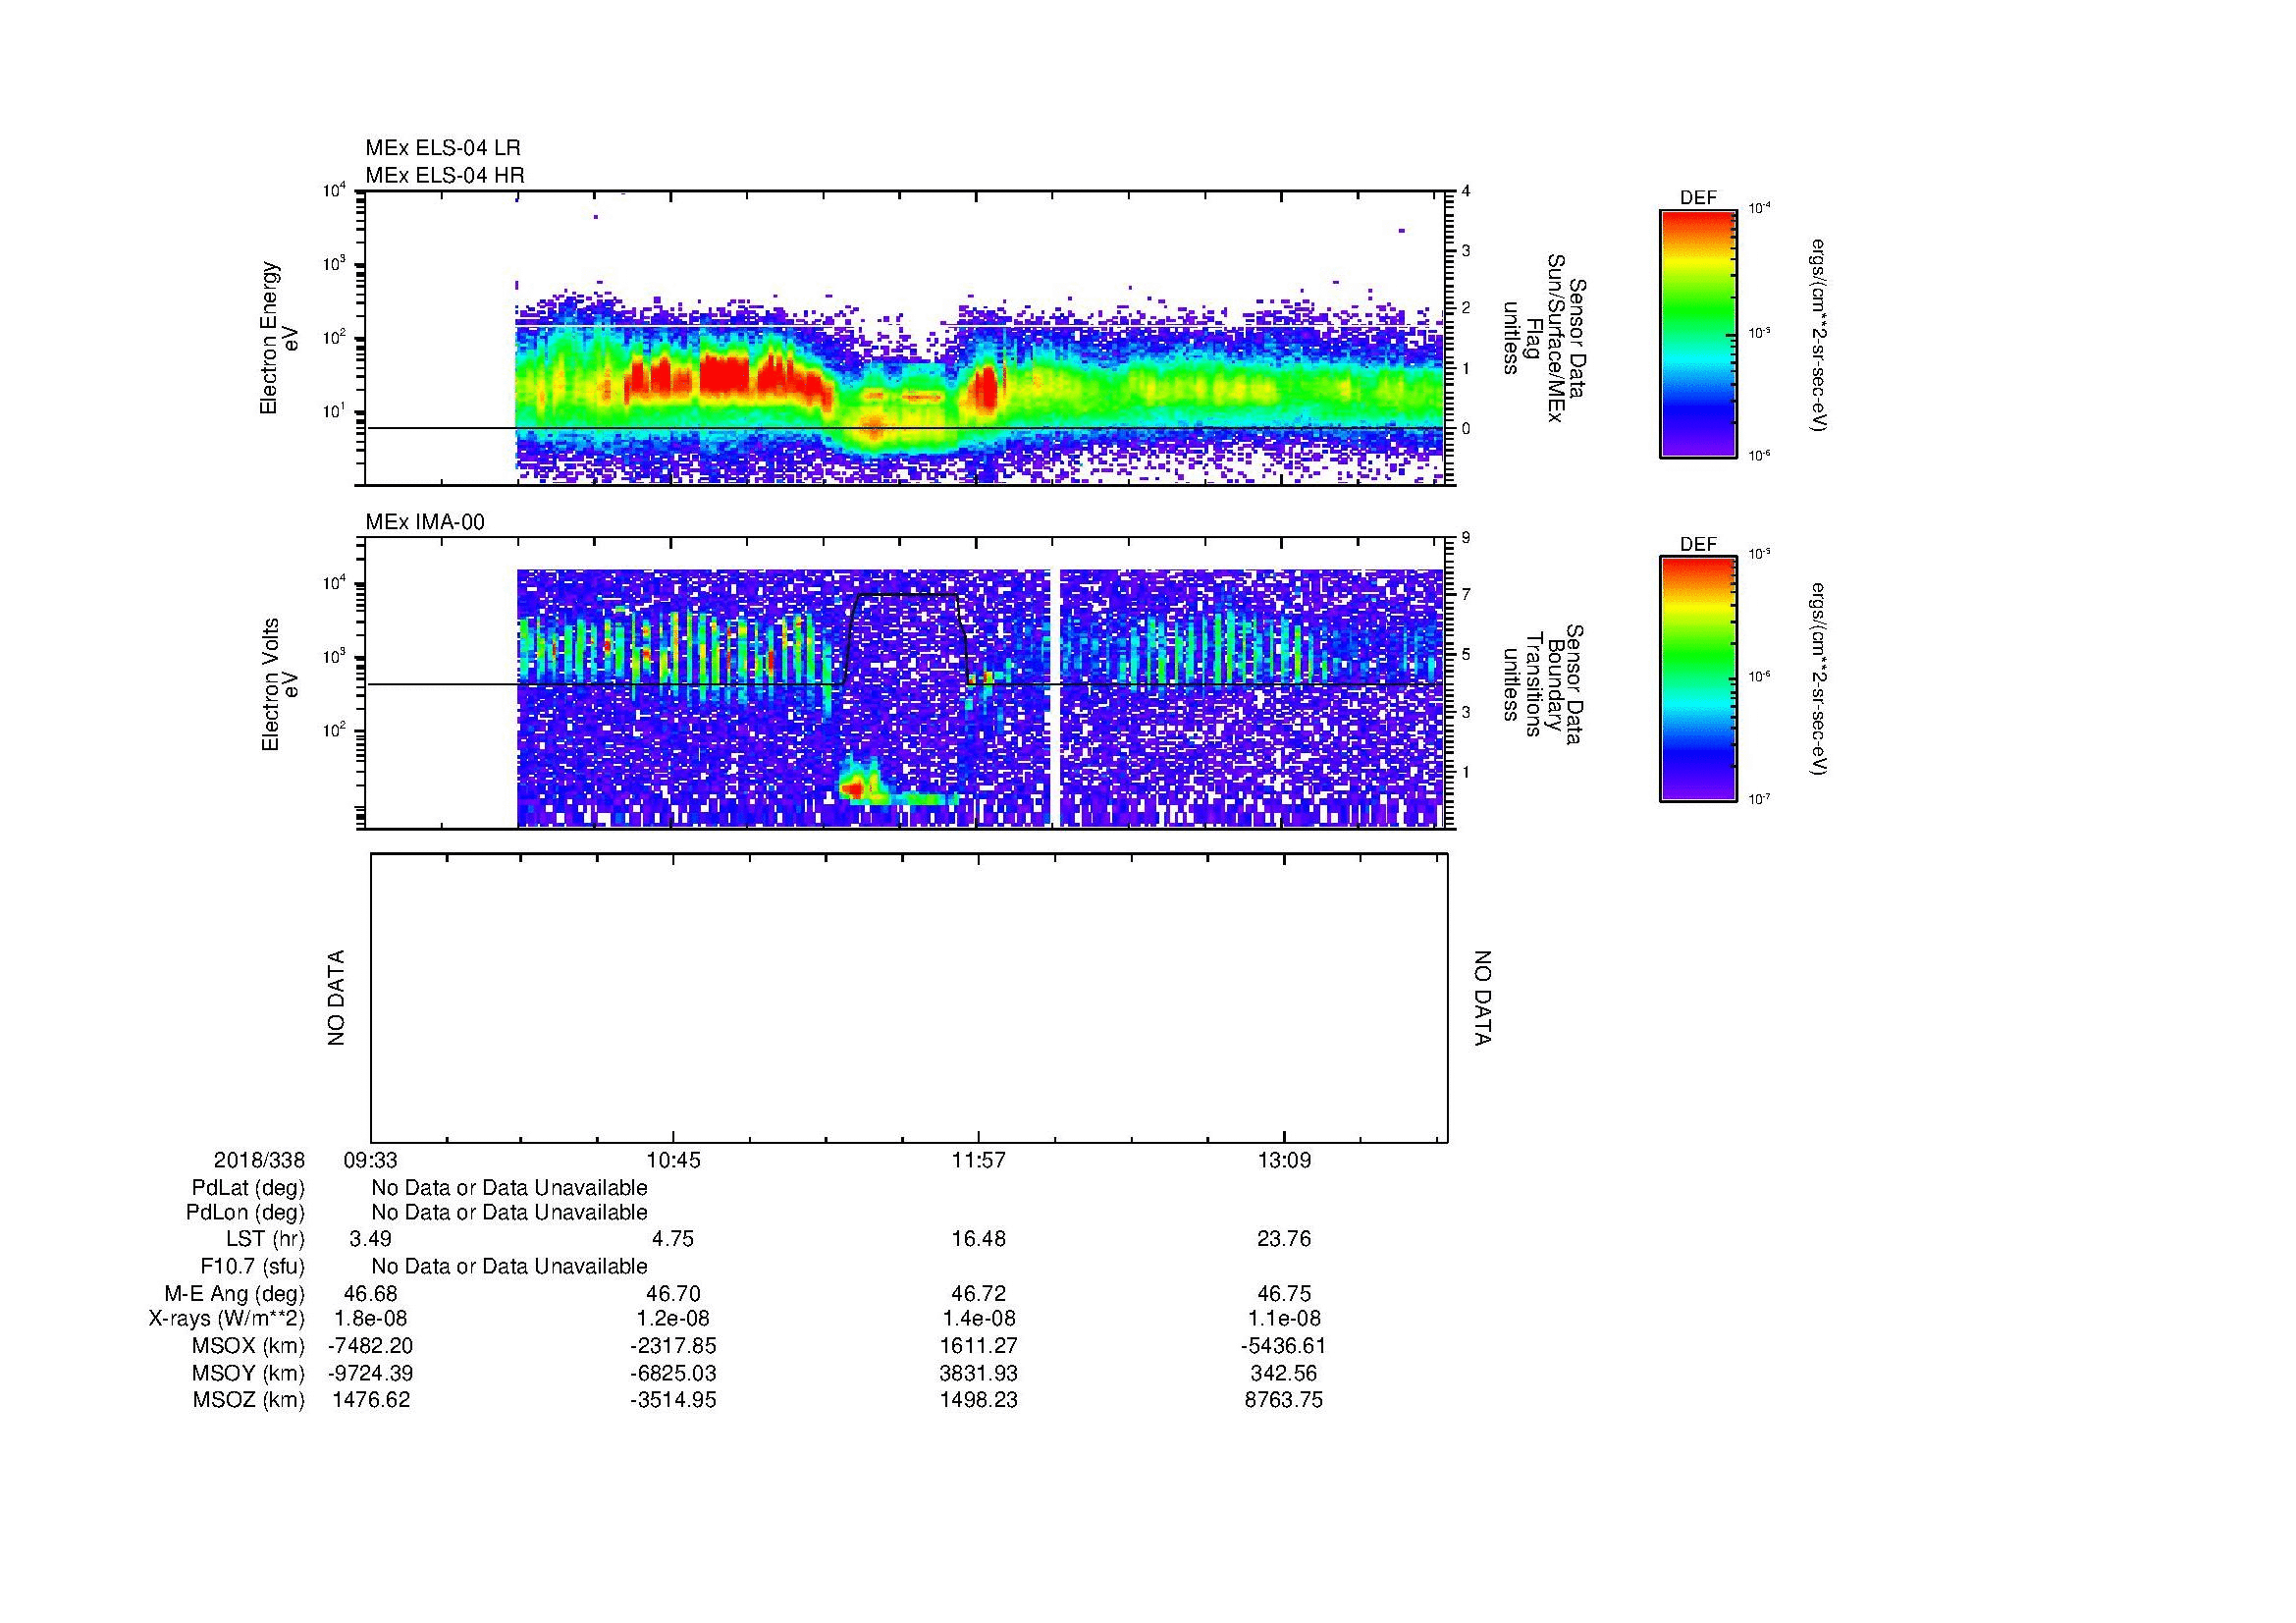This screenshot has width=2296, height=1623.
Task: Click the time tick label '10:45'
Action: click(673, 1160)
